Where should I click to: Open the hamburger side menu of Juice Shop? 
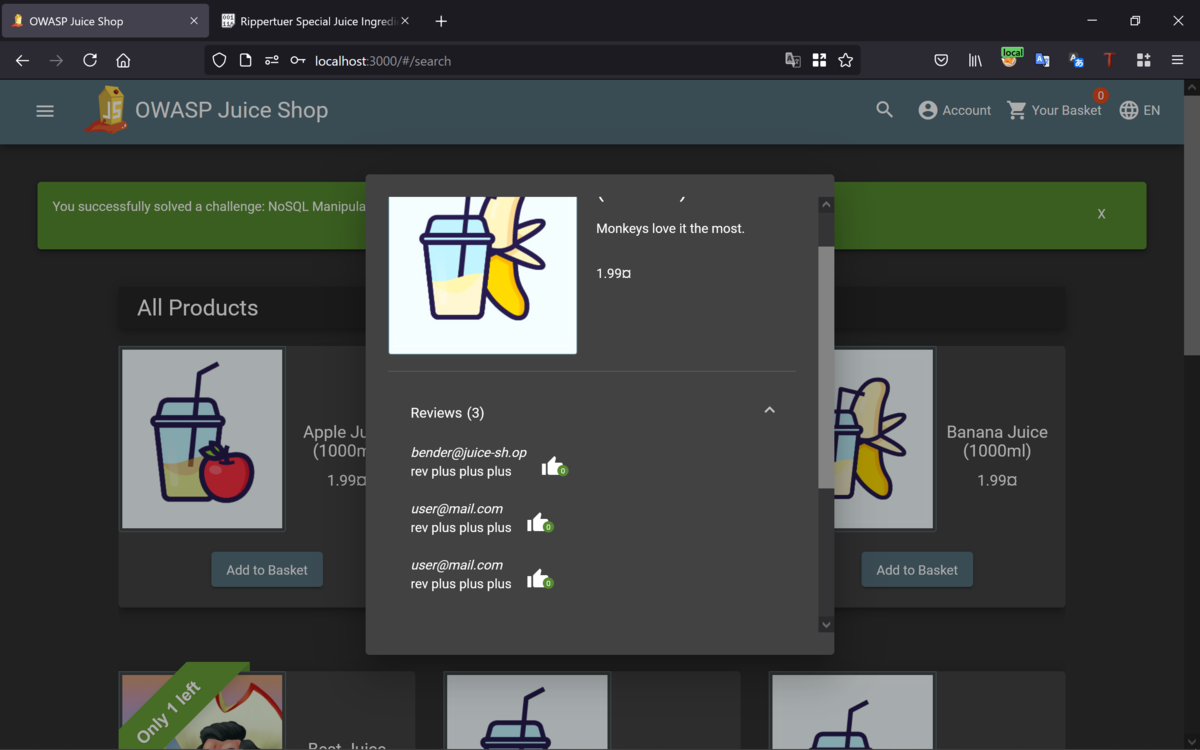(x=45, y=111)
